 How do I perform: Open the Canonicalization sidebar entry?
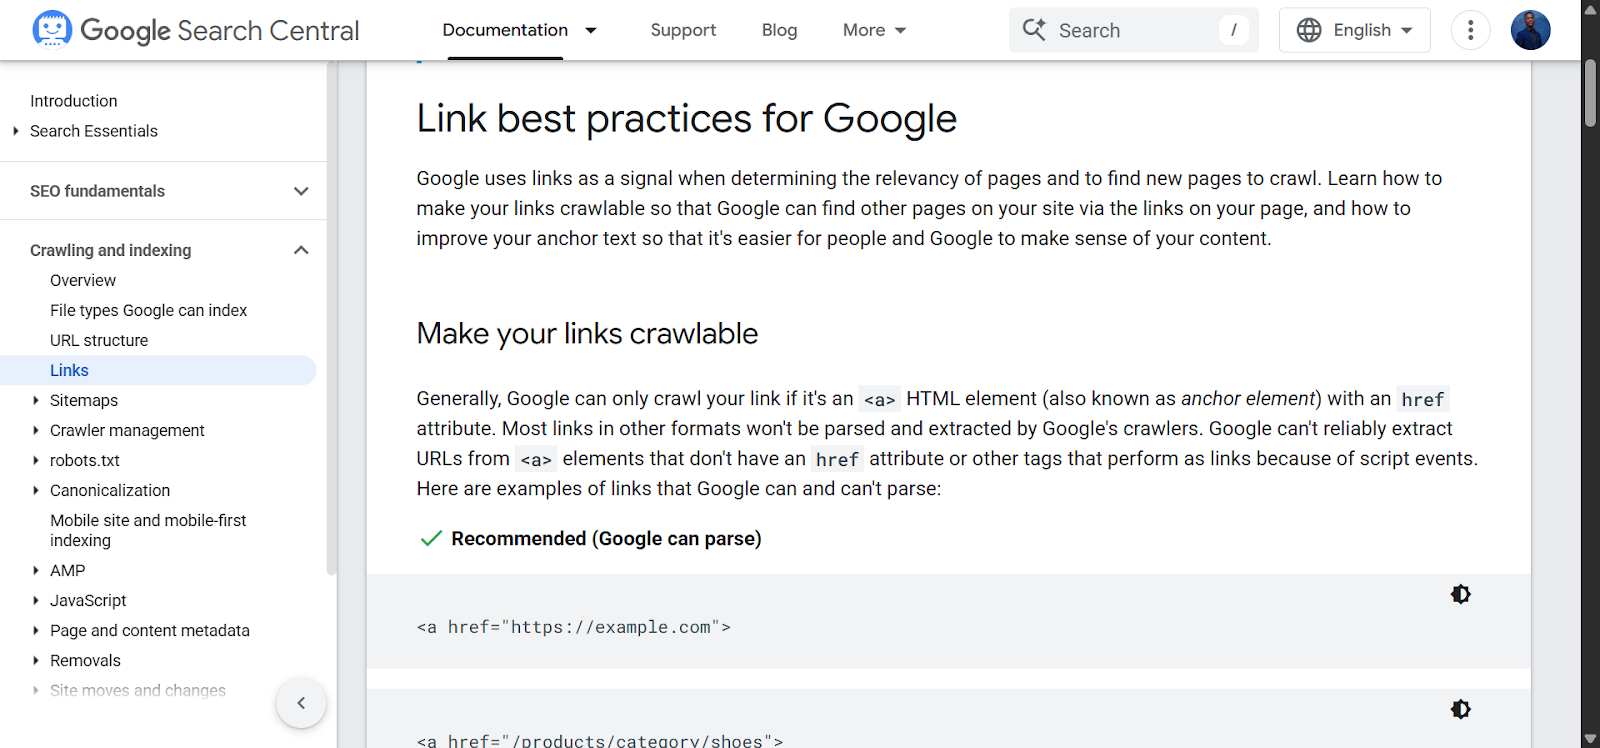pos(110,490)
